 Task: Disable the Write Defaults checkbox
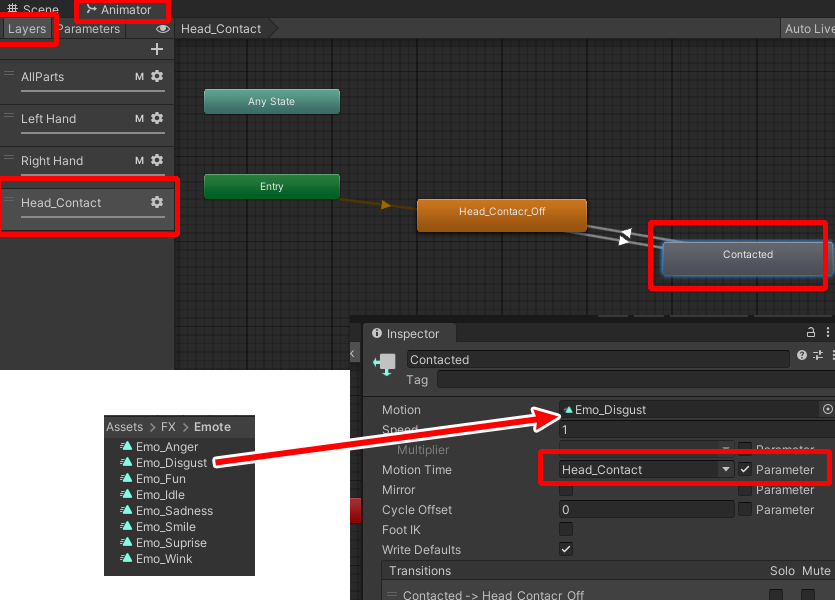566,550
